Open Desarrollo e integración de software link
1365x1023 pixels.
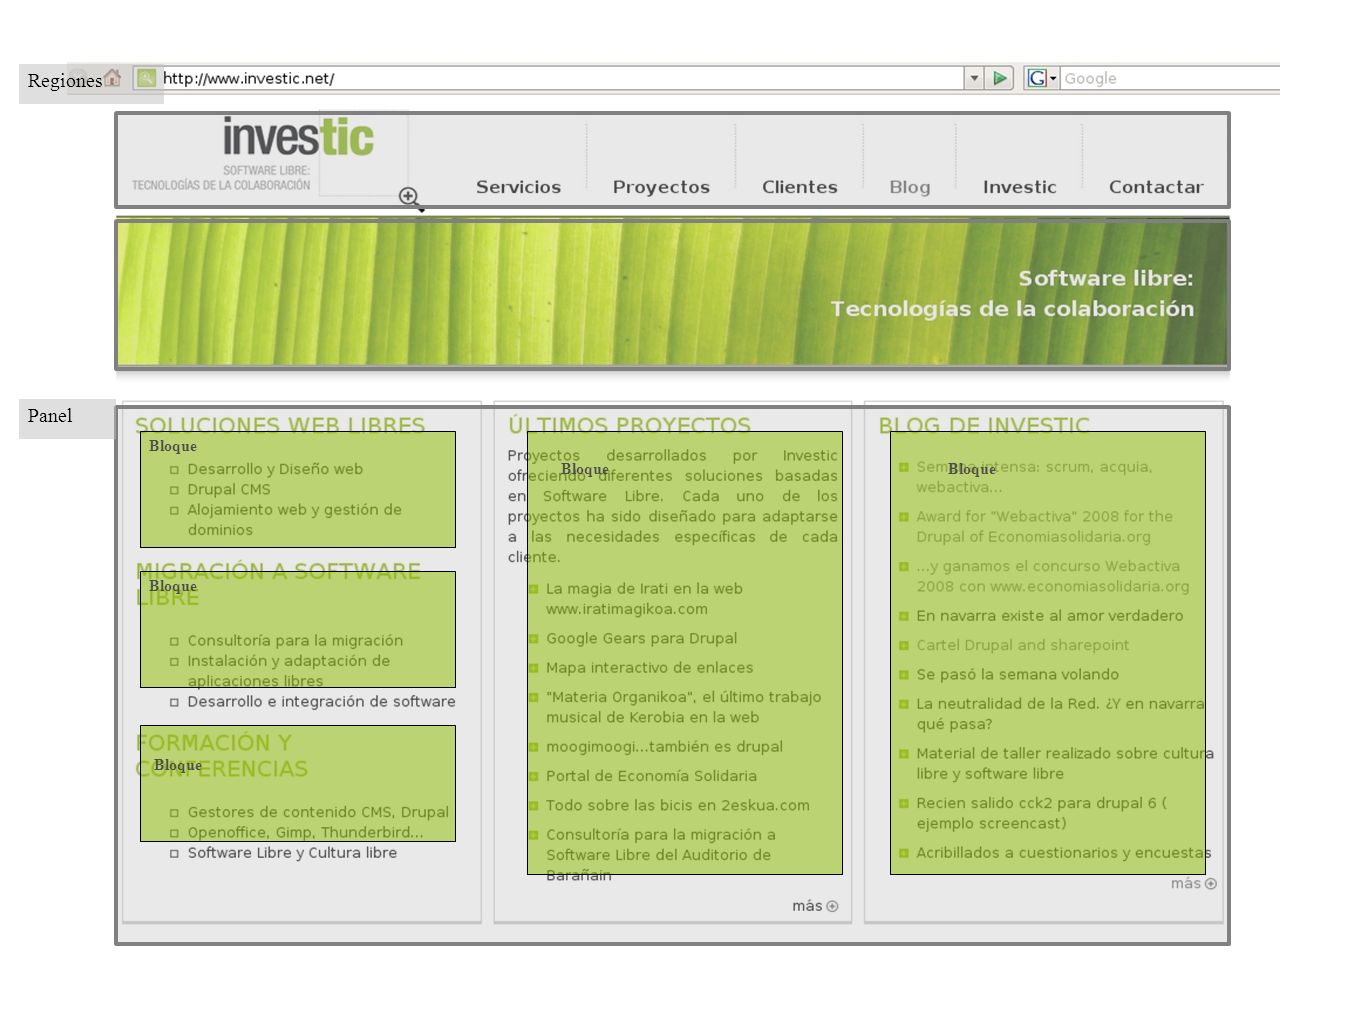click(x=321, y=701)
